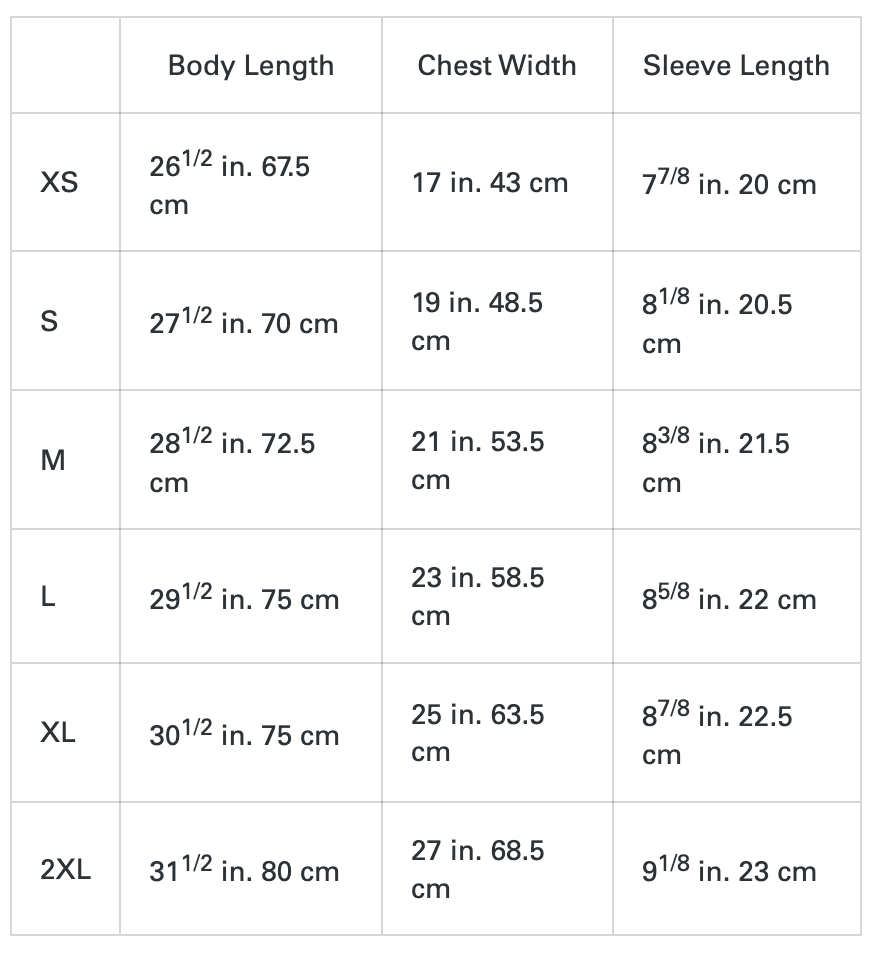The image size is (888, 958).
Task: Click the XS sleeve length 20 cm cell
Action: (x=729, y=184)
